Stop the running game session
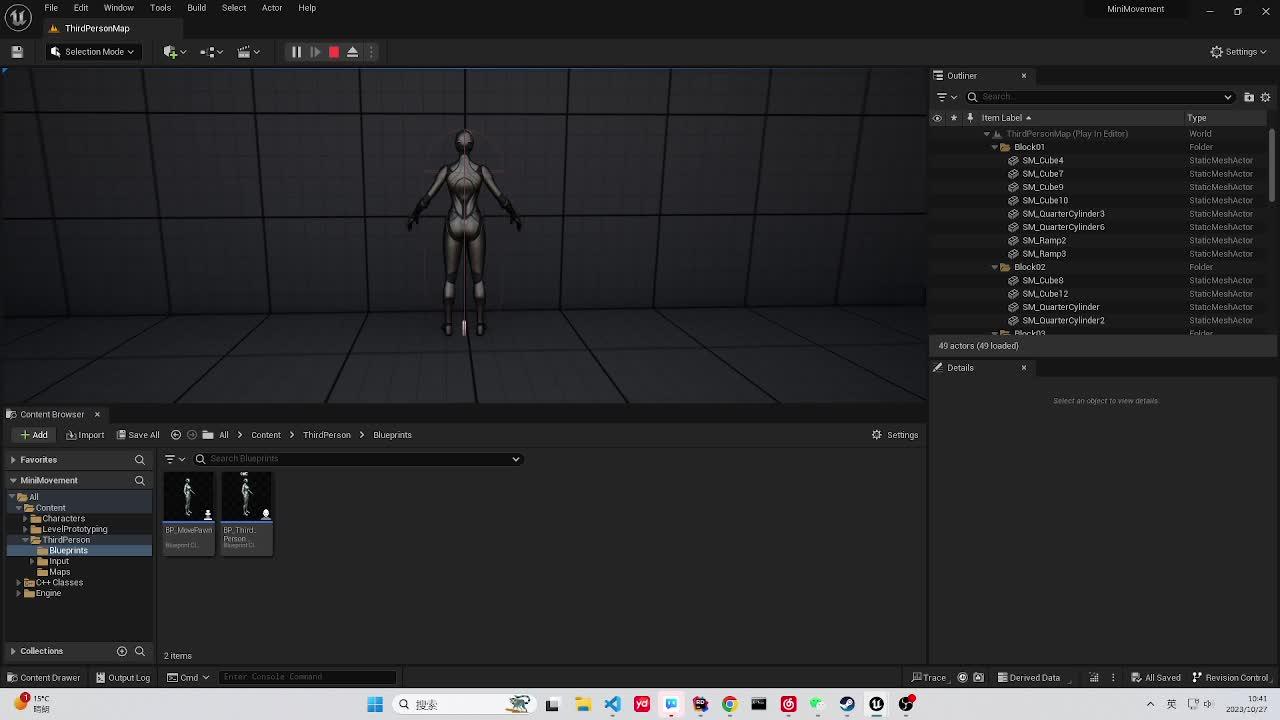The height and width of the screenshot is (720, 1280). tap(333, 52)
